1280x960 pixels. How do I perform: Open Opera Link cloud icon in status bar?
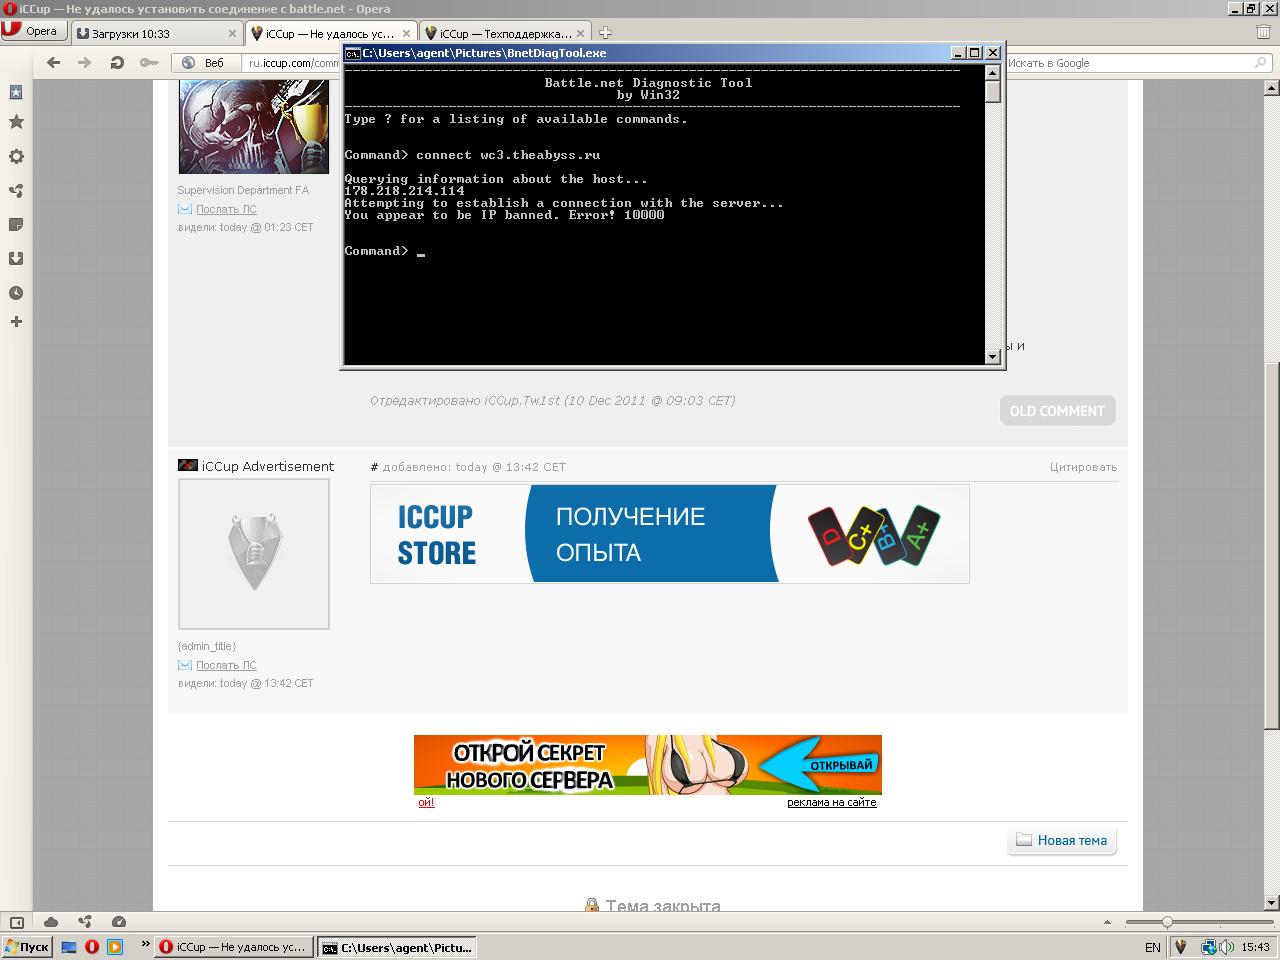coord(51,922)
